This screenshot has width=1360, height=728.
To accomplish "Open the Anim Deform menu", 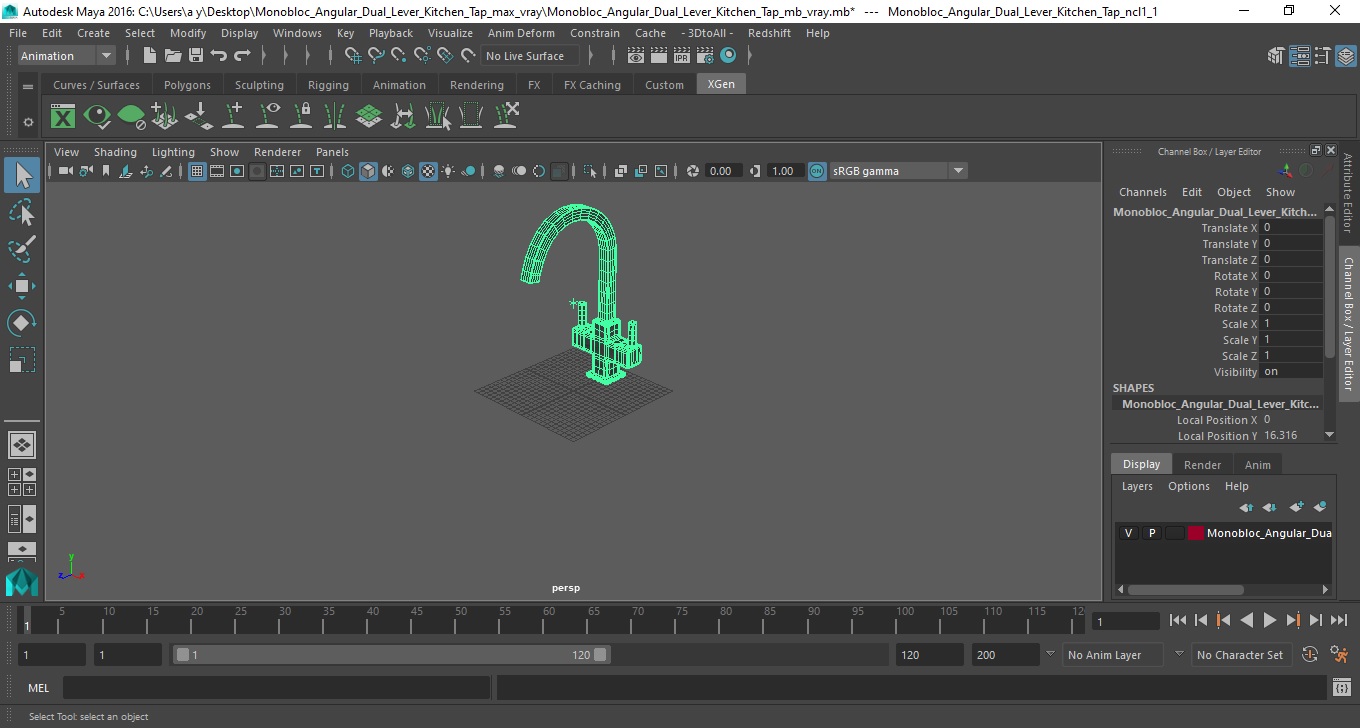I will tap(521, 33).
